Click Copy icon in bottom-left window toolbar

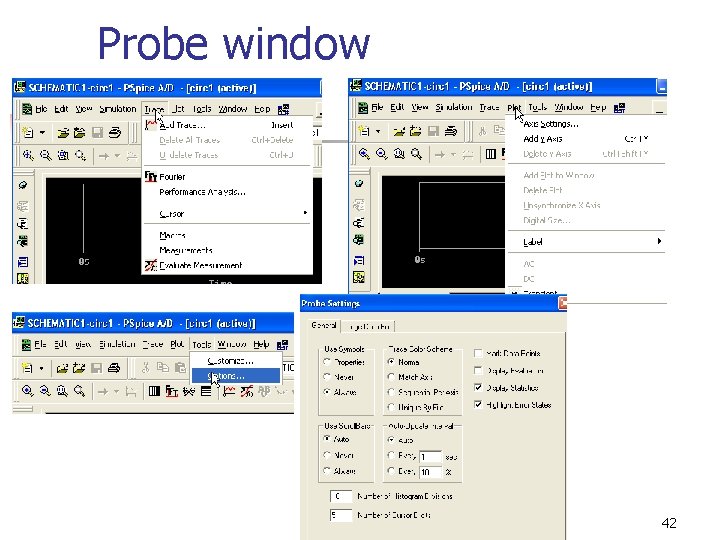163,367
